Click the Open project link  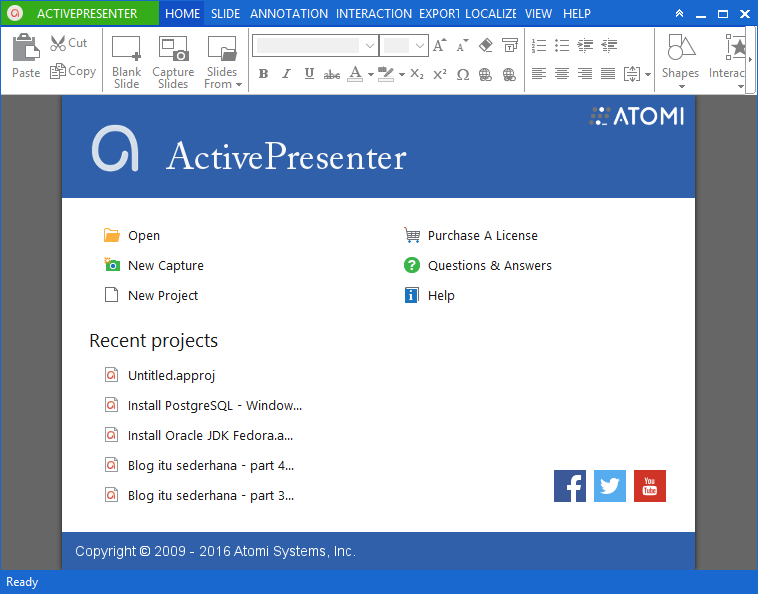point(132,235)
